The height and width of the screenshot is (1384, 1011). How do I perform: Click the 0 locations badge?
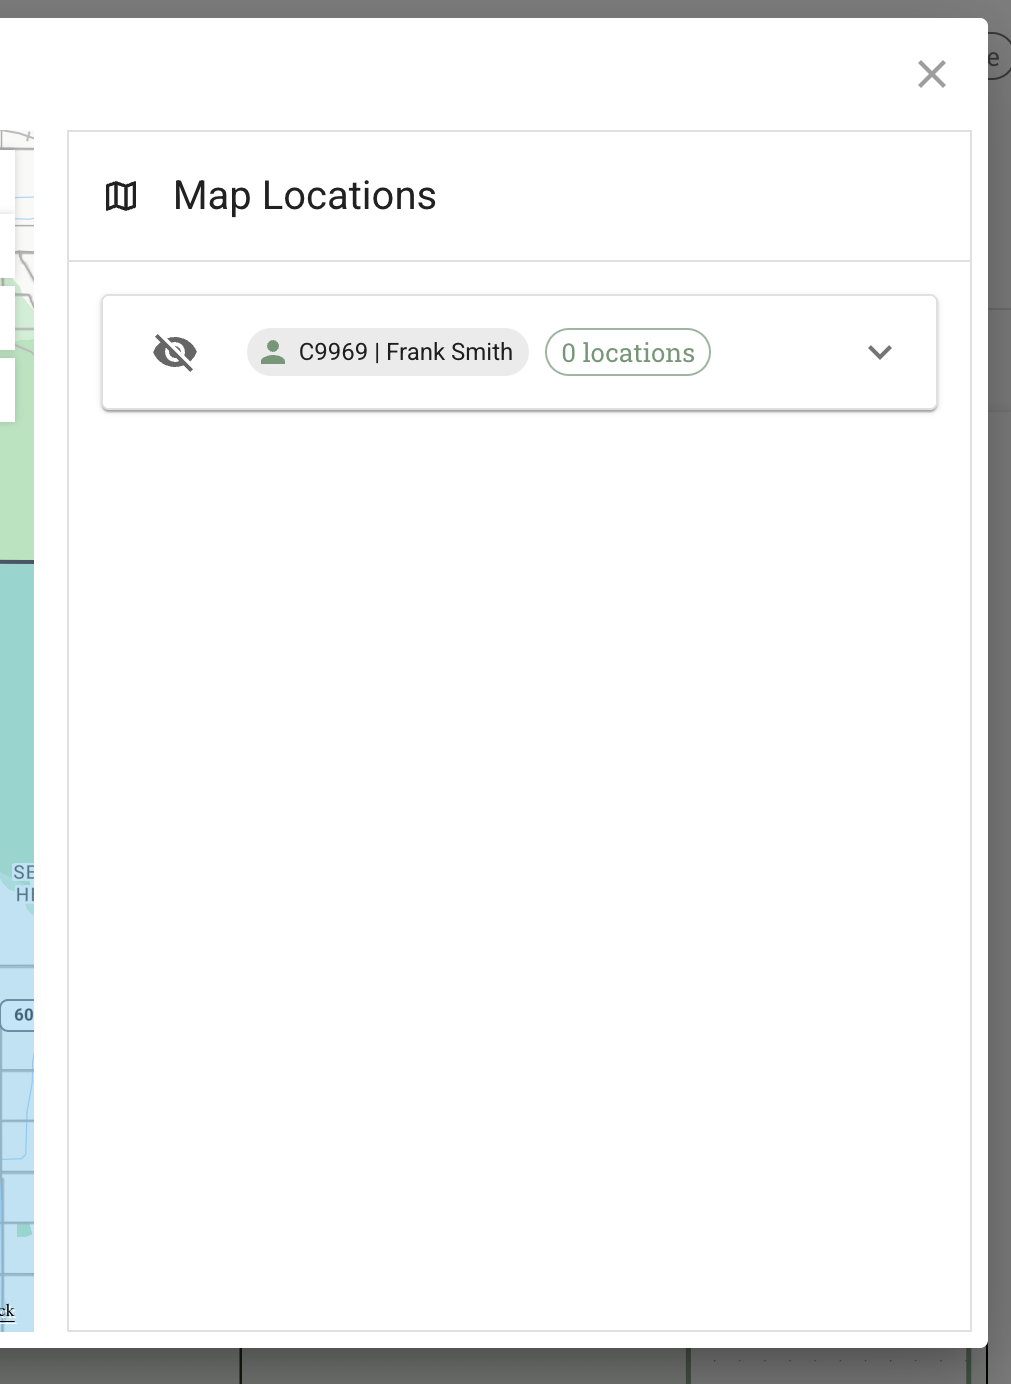tap(627, 352)
